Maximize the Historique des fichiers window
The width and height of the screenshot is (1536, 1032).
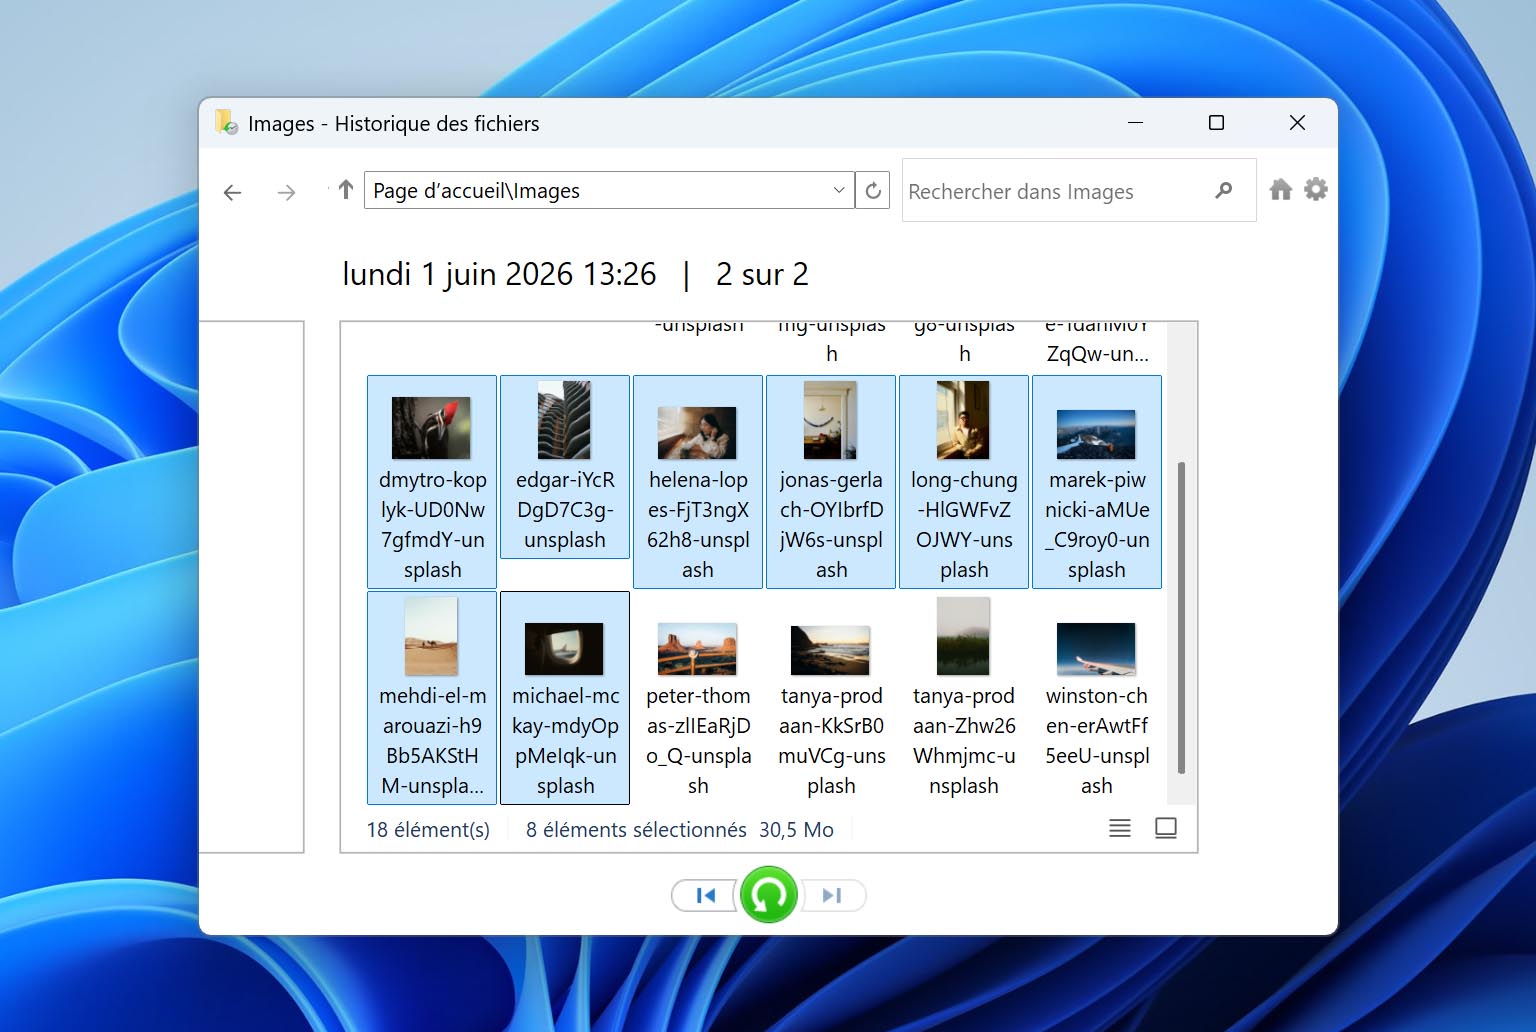click(1216, 123)
